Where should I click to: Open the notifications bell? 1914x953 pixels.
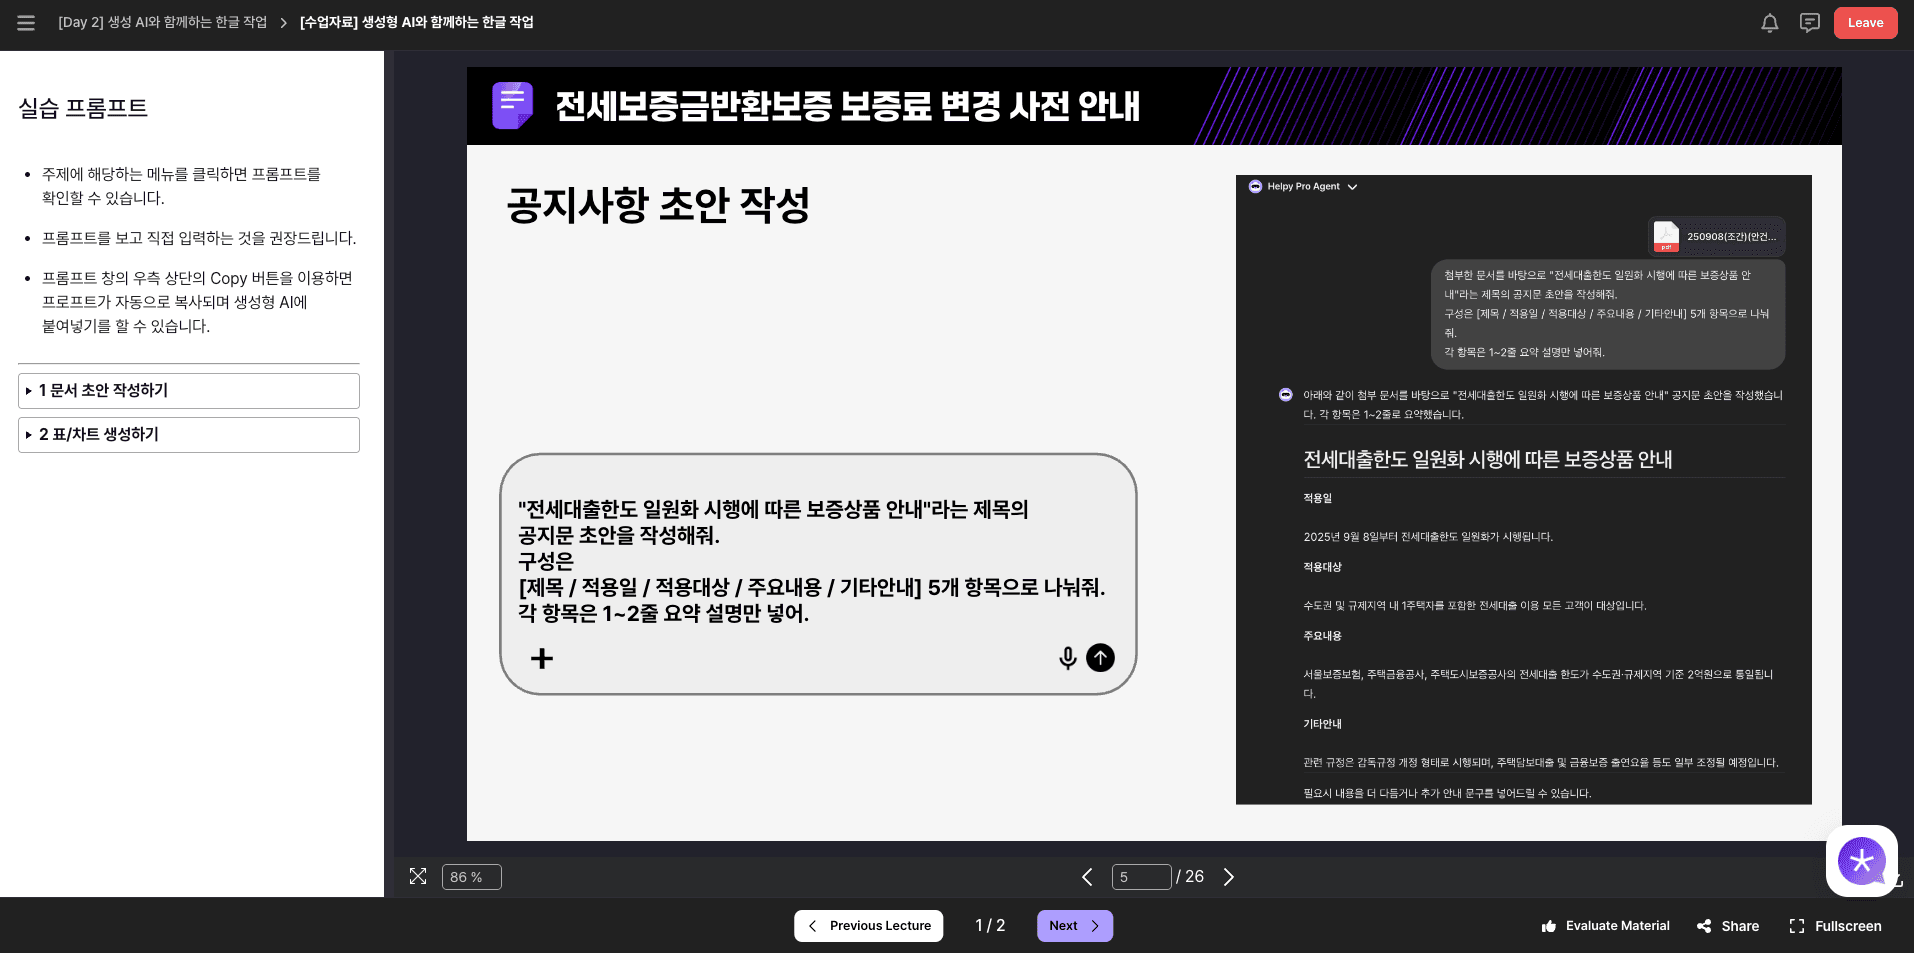click(x=1769, y=23)
